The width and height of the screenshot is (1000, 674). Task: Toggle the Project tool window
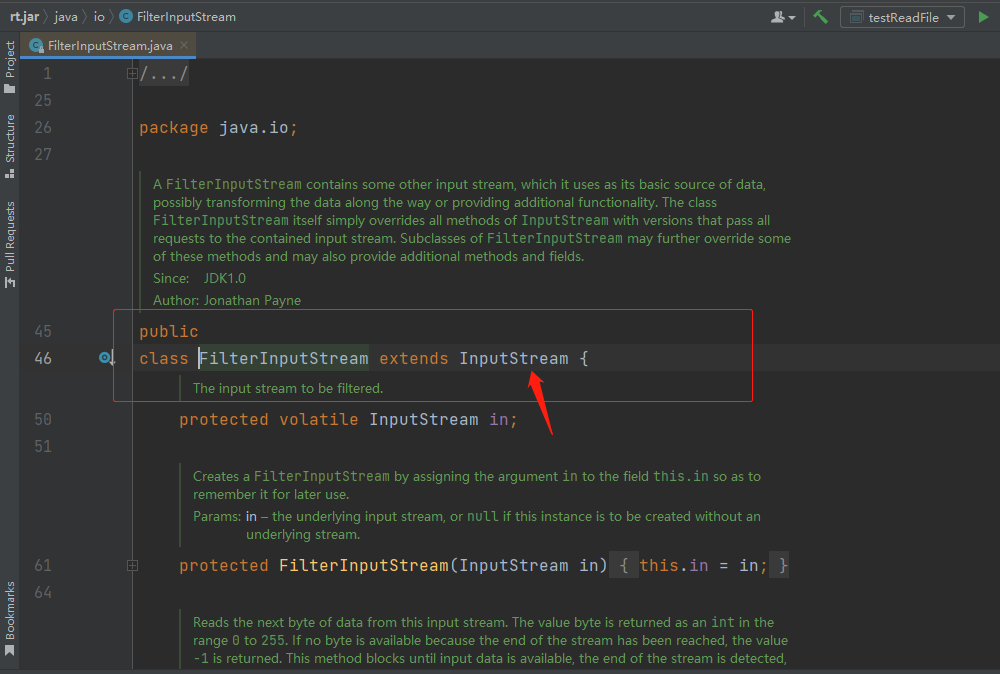point(10,62)
